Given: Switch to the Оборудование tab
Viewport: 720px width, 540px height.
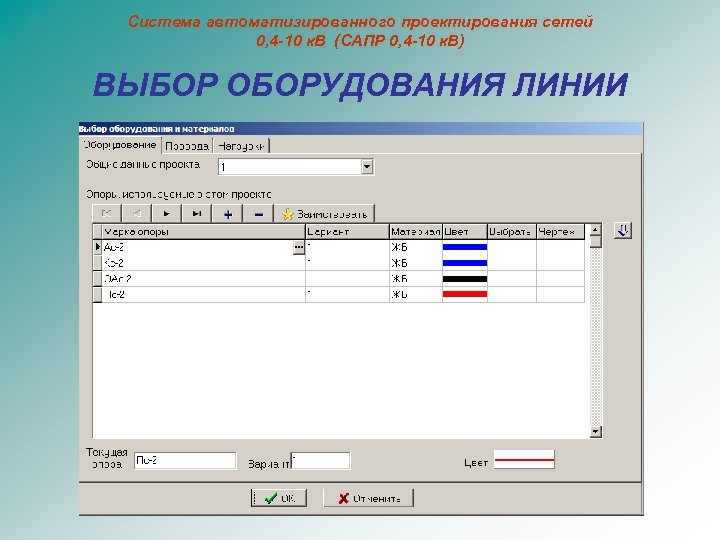Looking at the screenshot, I should [120, 145].
